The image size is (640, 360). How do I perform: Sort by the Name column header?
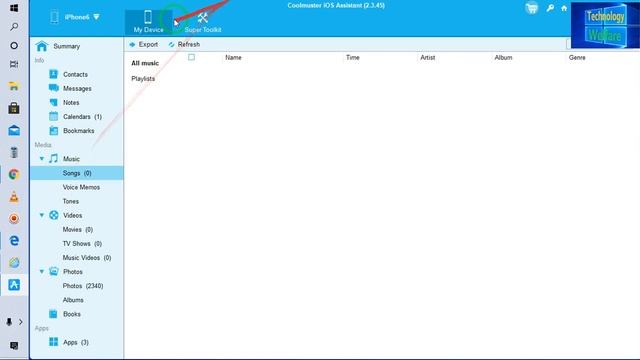233,58
